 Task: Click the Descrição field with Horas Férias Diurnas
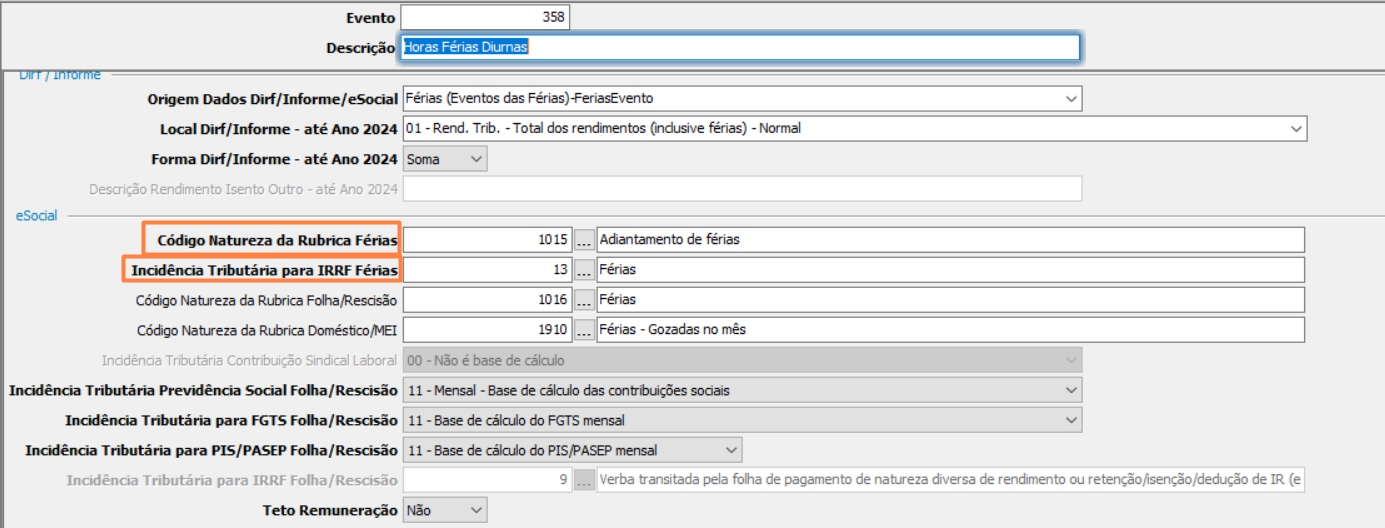739,47
